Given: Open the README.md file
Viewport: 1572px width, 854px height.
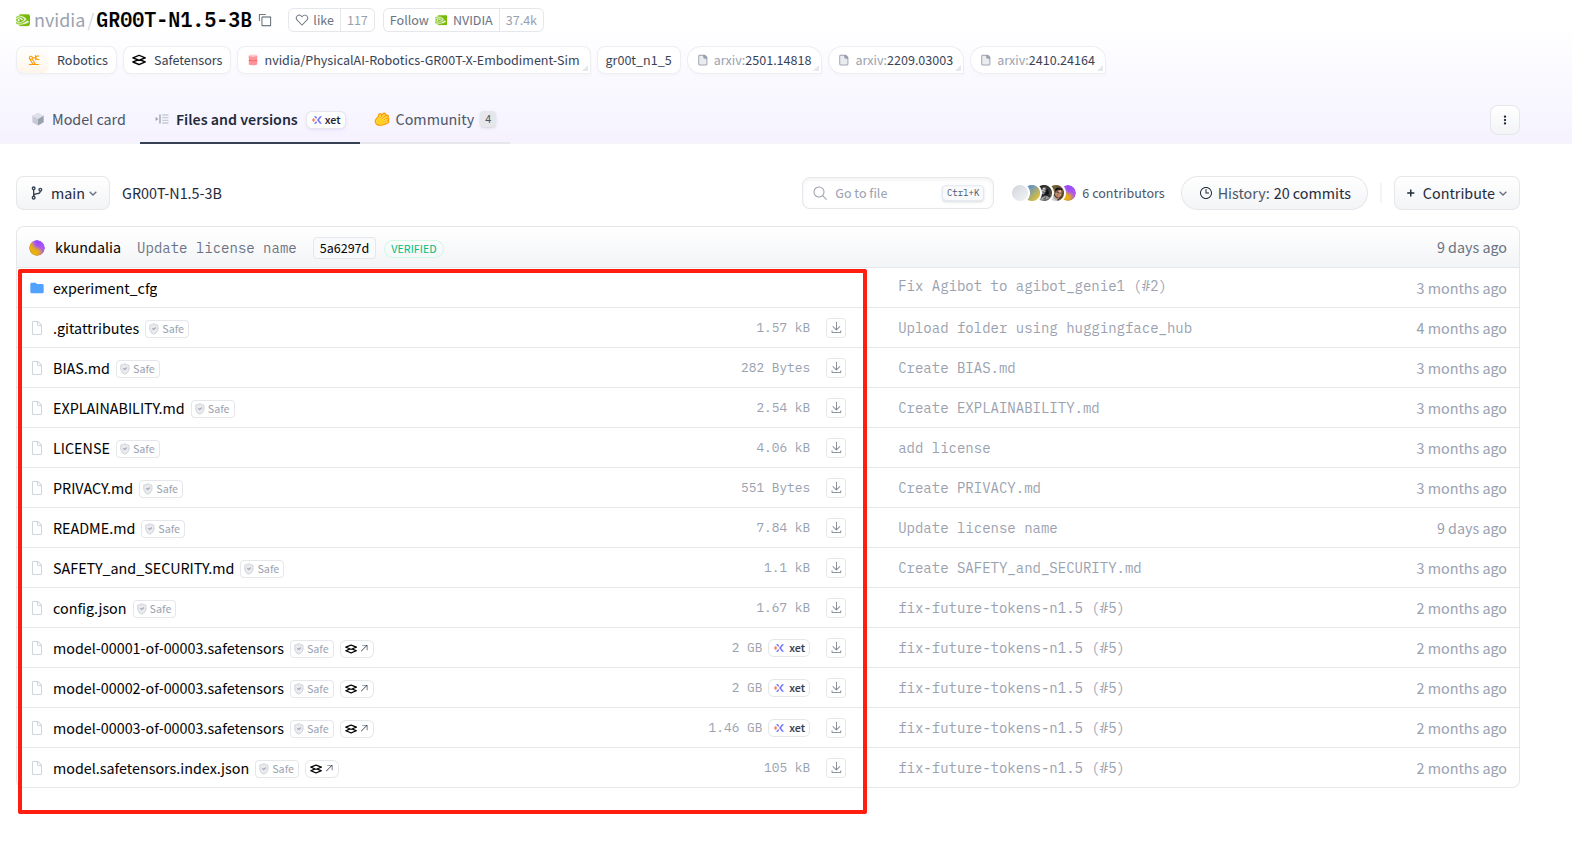Looking at the screenshot, I should point(94,528).
